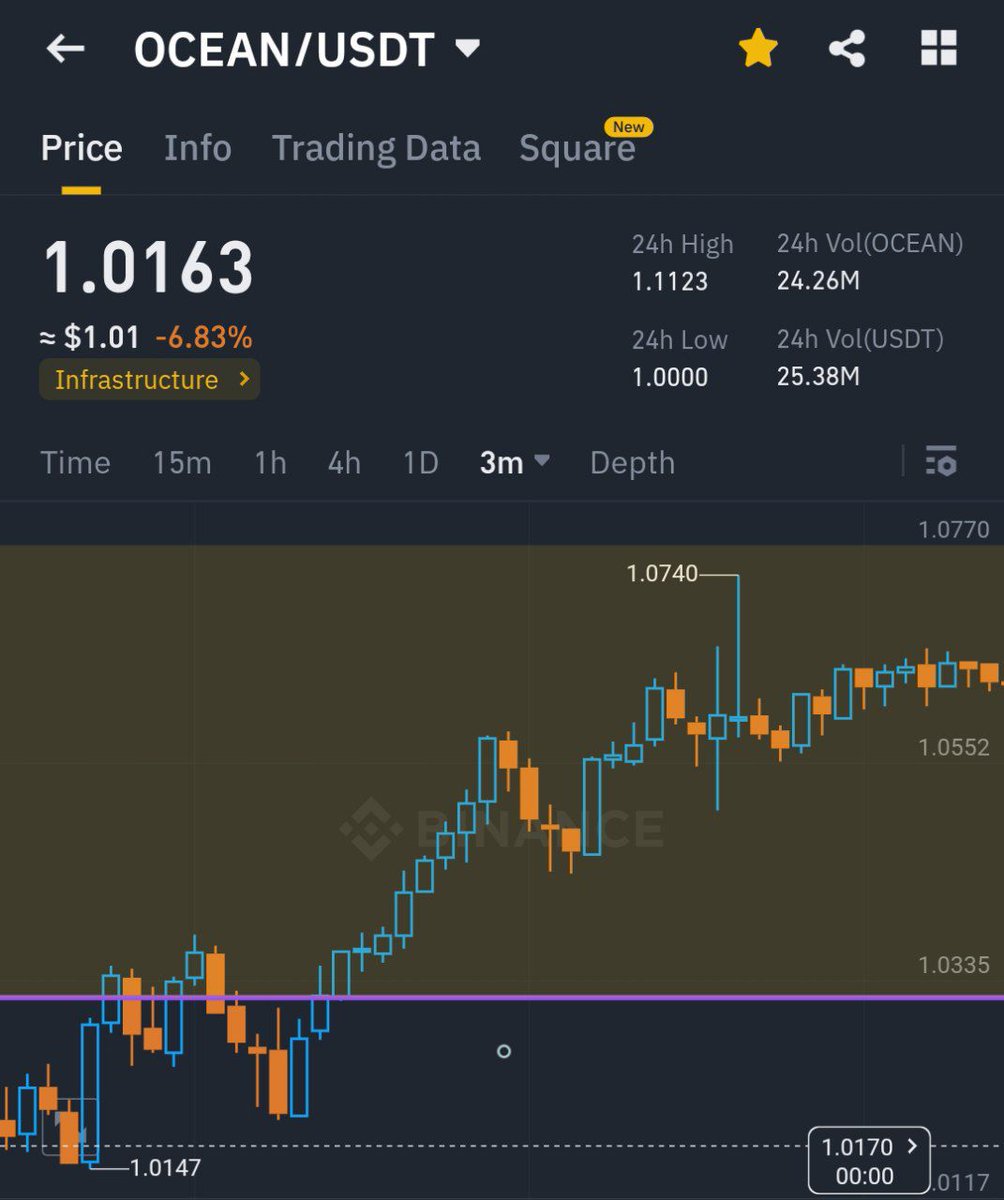Navigate back using the left arrow icon
Screen dimensions: 1004x1200
click(x=64, y=48)
